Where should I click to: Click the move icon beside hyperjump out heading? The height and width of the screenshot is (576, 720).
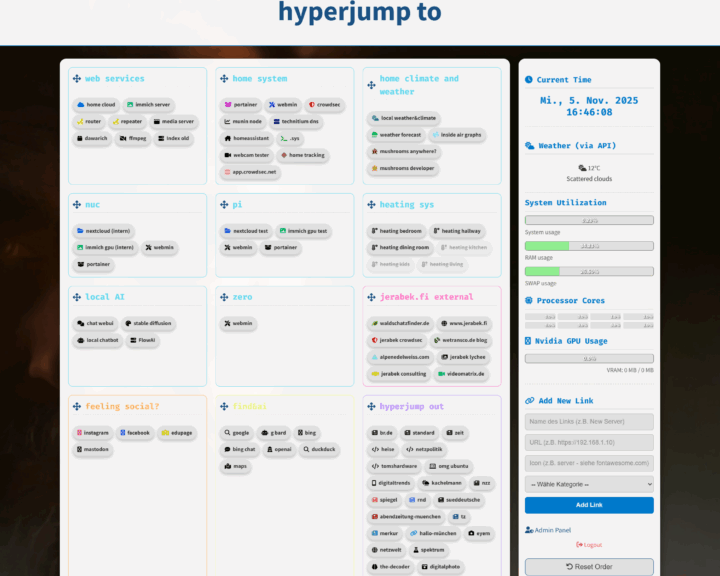click(371, 407)
